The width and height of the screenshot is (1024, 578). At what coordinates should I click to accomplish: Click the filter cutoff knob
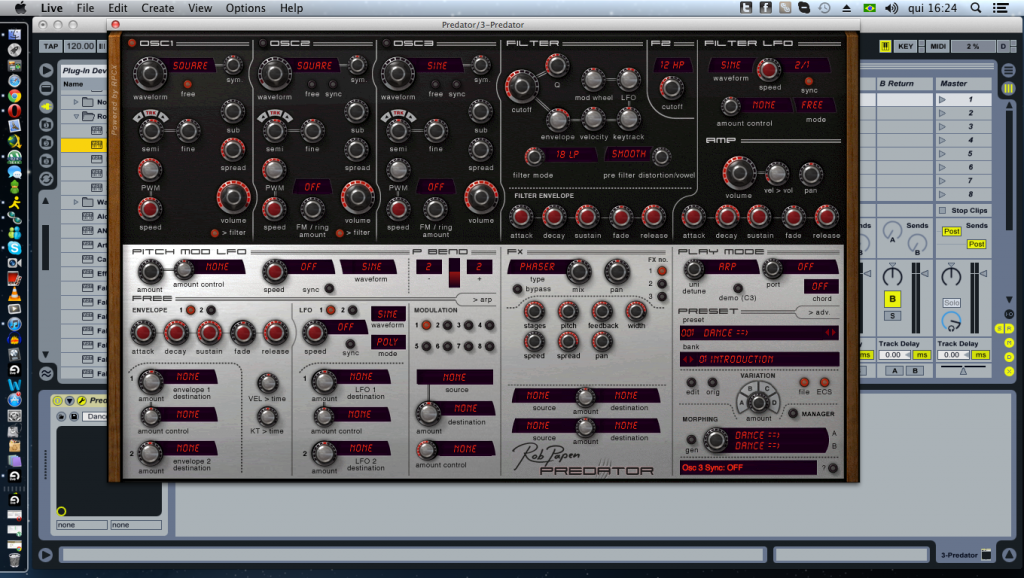click(x=521, y=86)
